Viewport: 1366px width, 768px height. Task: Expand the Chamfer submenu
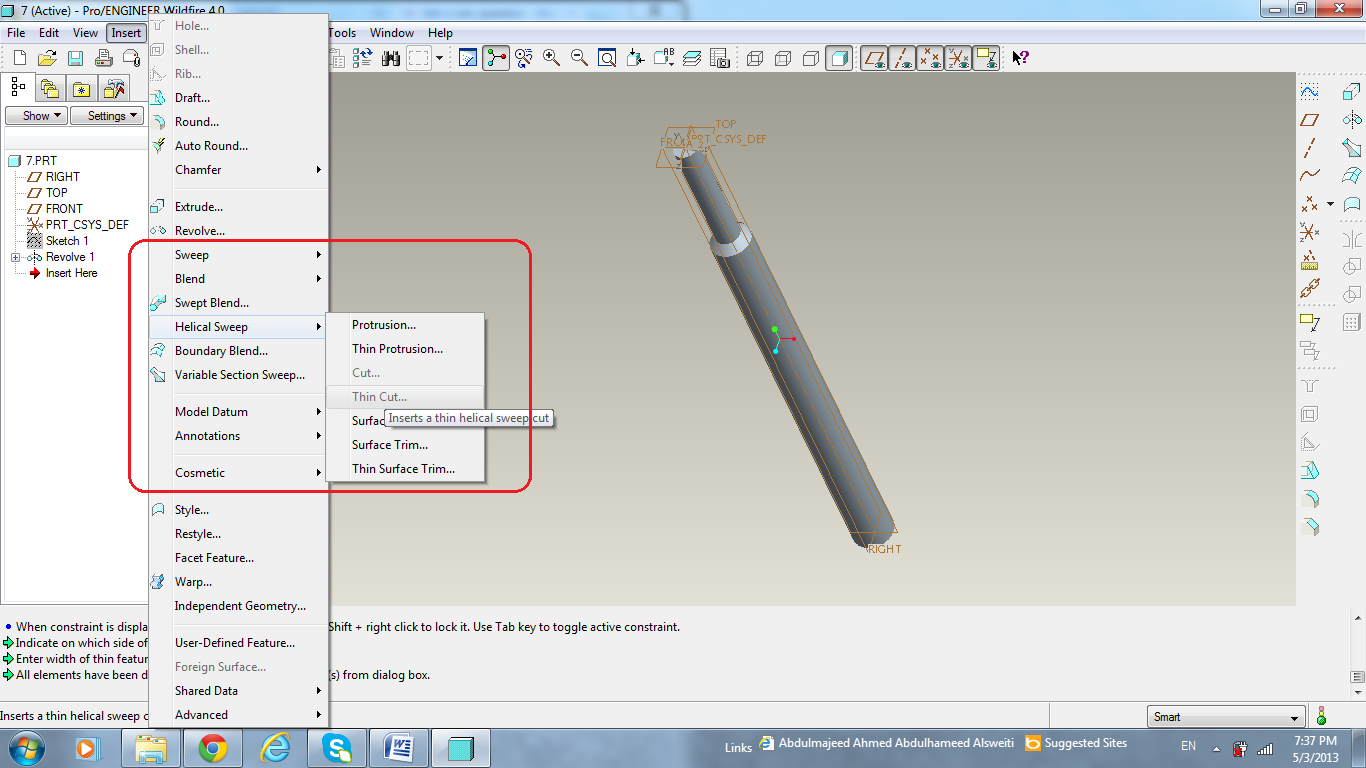(x=238, y=170)
